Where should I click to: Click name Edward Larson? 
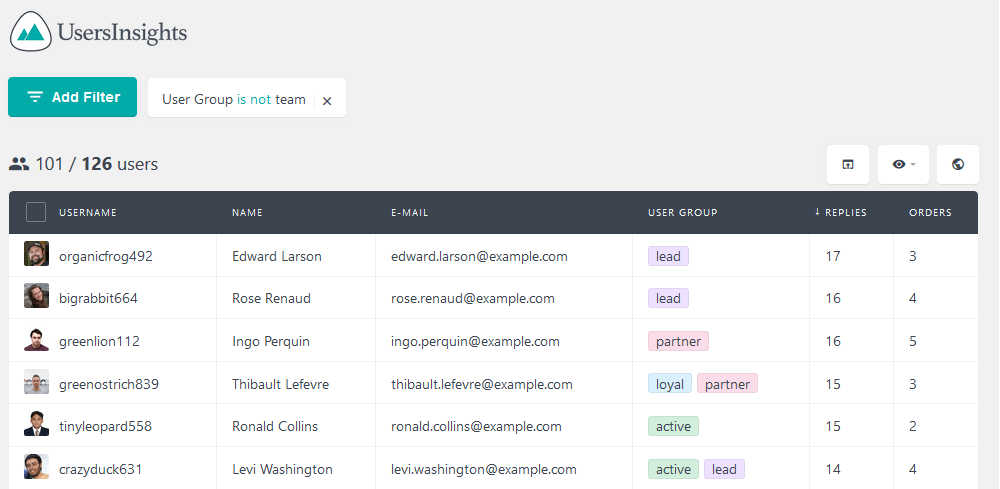click(x=277, y=256)
